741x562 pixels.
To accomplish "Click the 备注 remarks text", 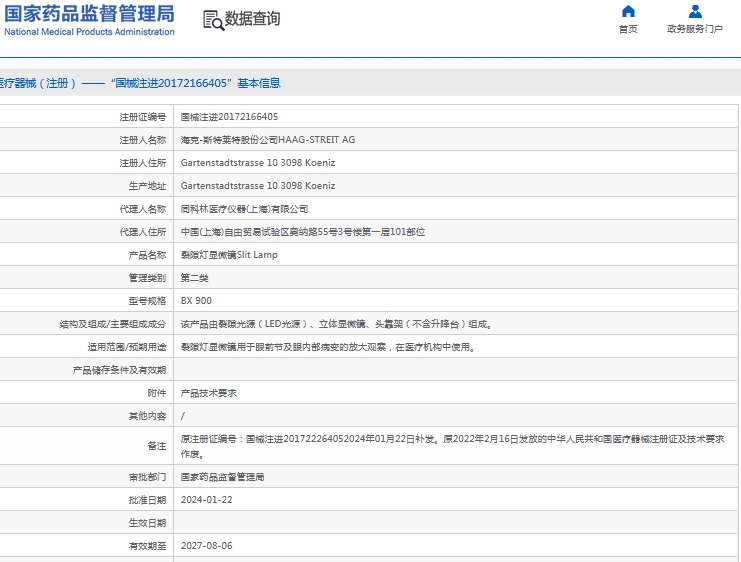I will [452, 447].
